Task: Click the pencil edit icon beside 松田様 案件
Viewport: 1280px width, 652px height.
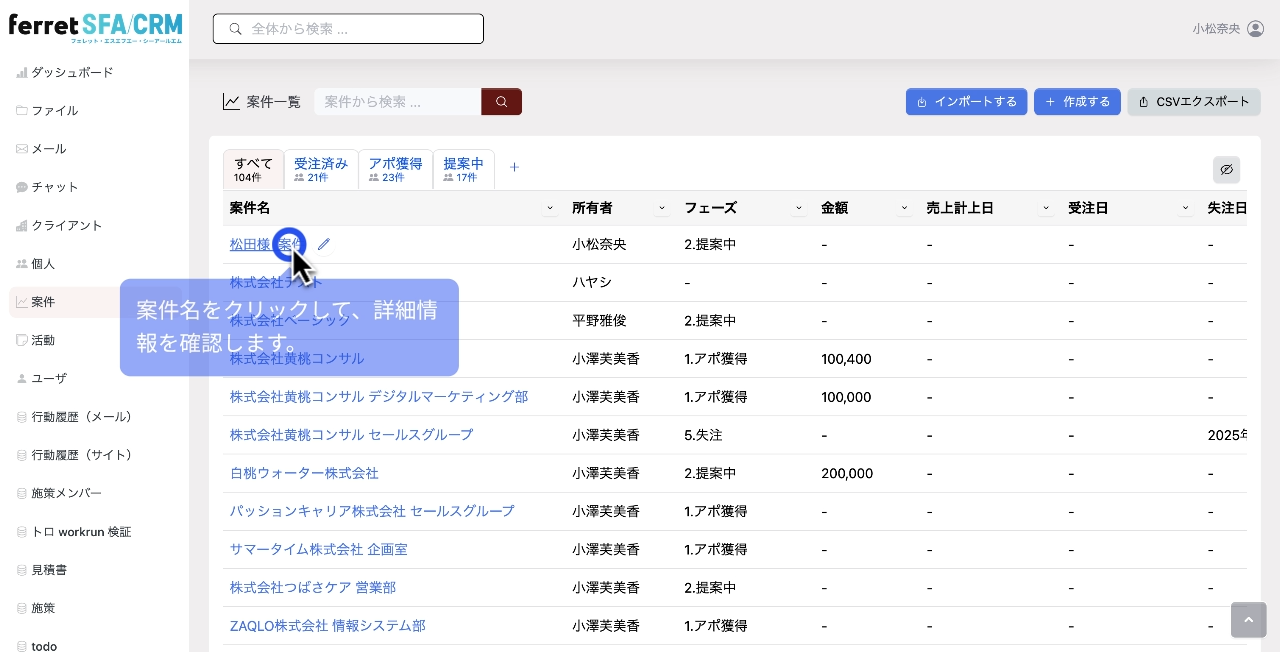Action: click(x=323, y=244)
